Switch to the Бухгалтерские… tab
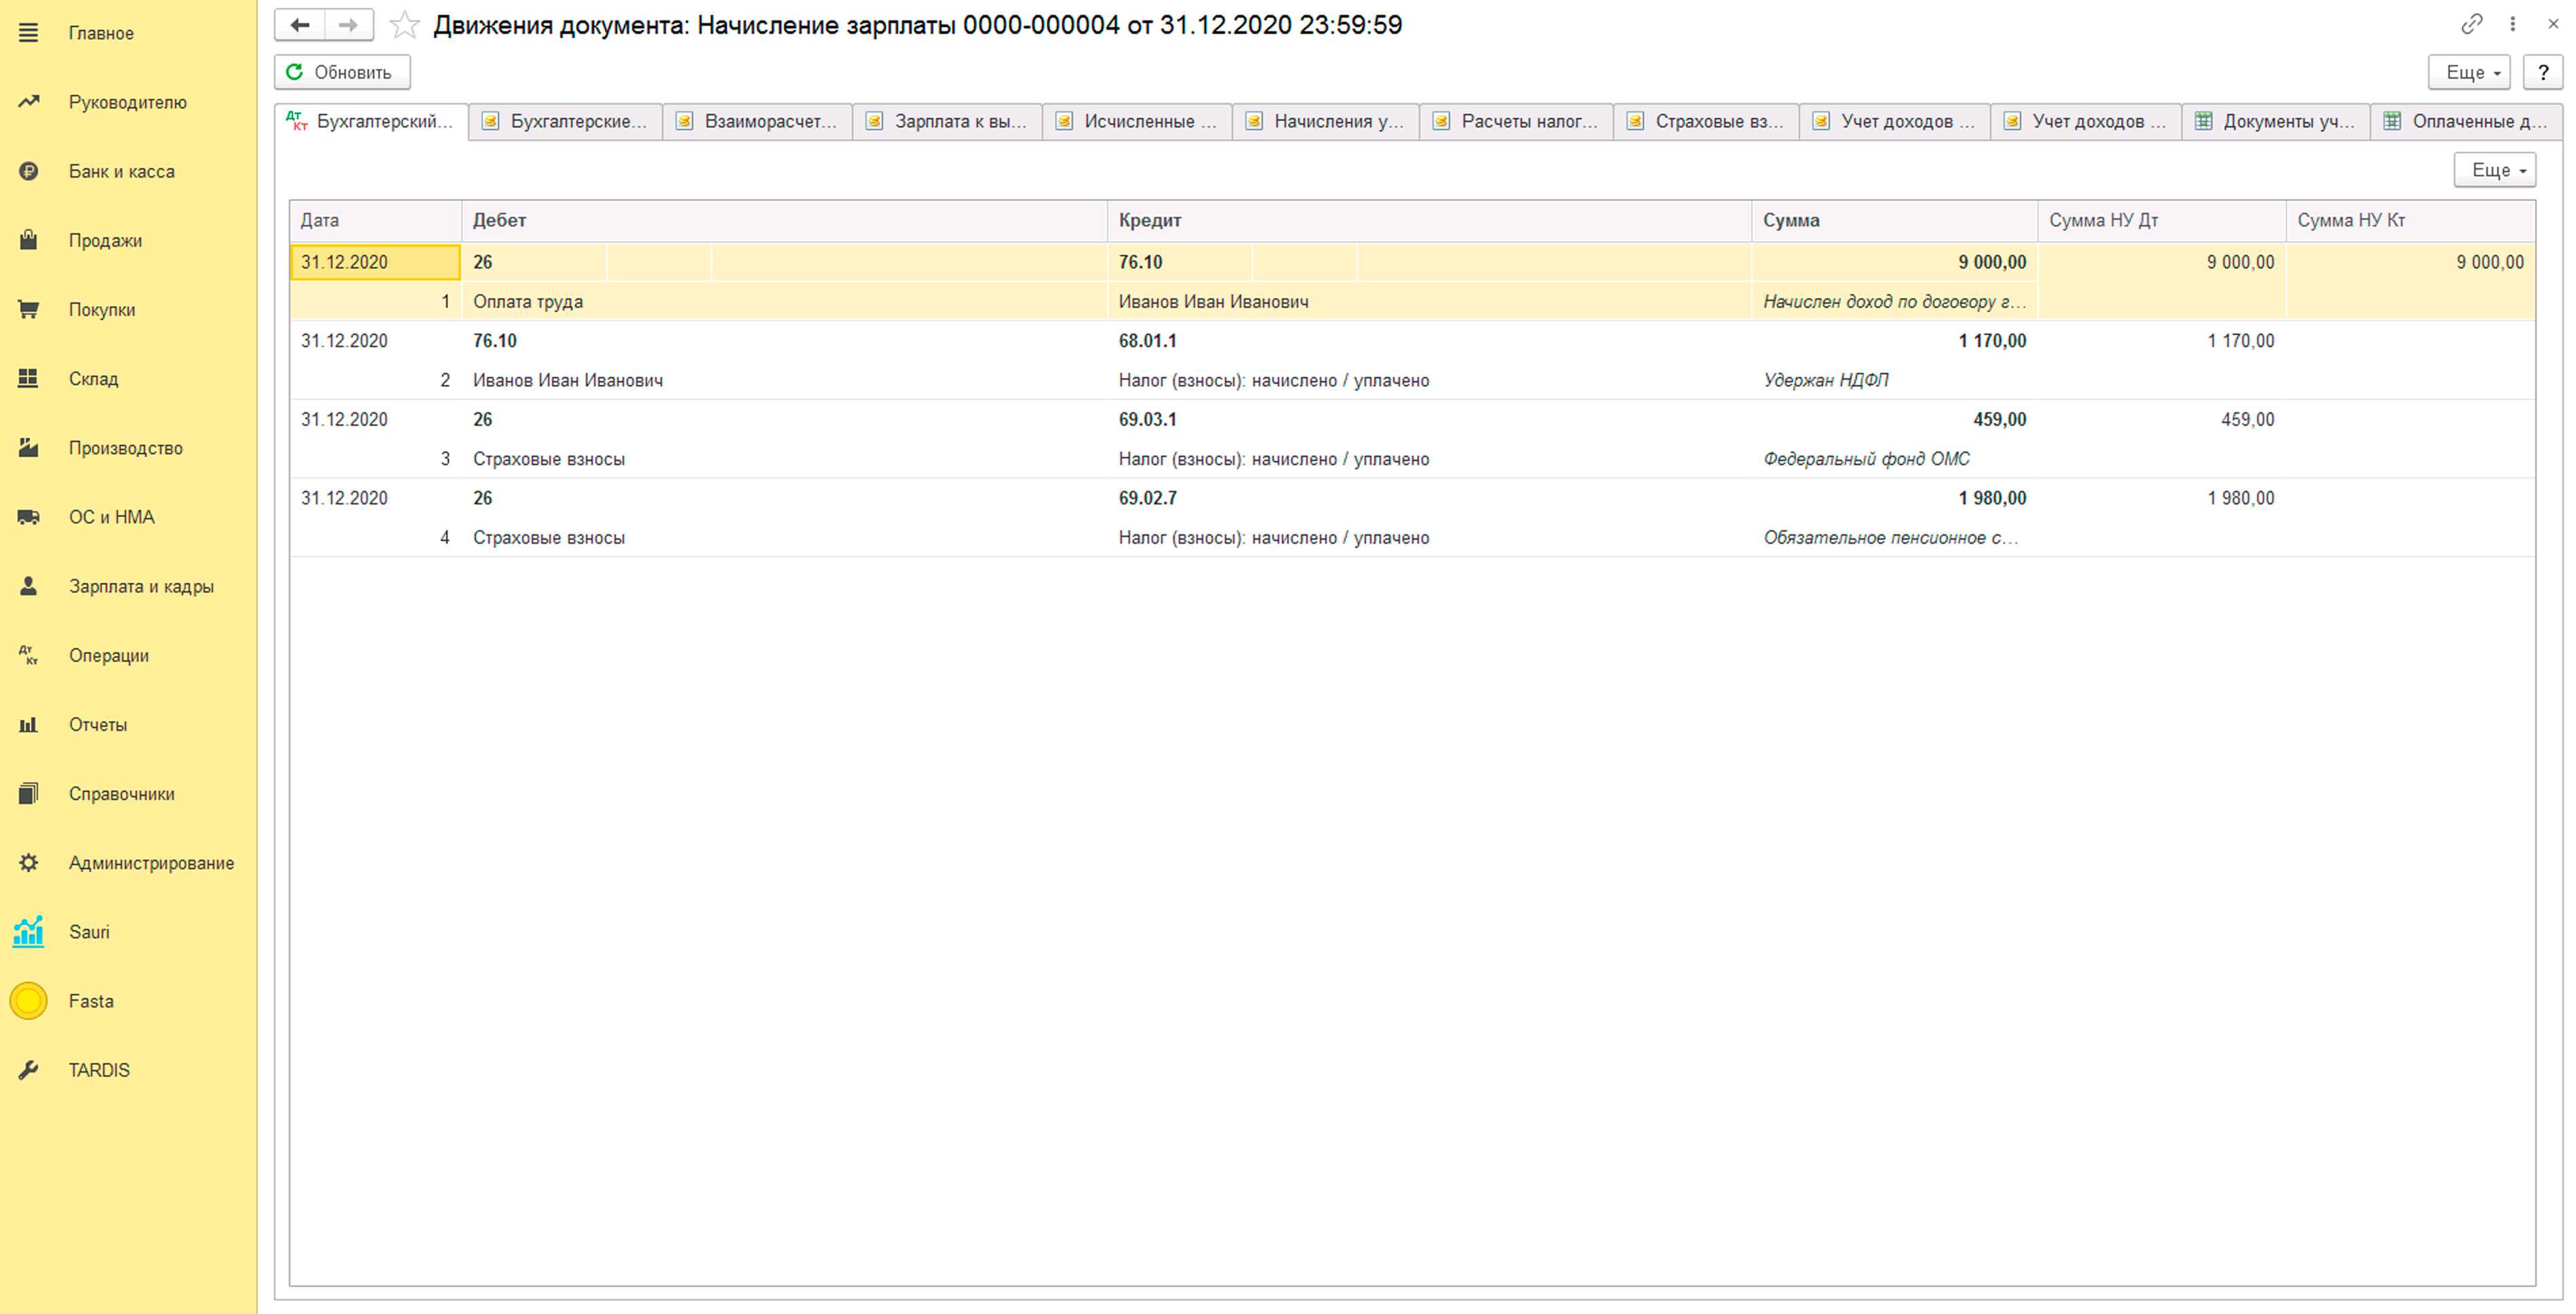 tap(566, 121)
